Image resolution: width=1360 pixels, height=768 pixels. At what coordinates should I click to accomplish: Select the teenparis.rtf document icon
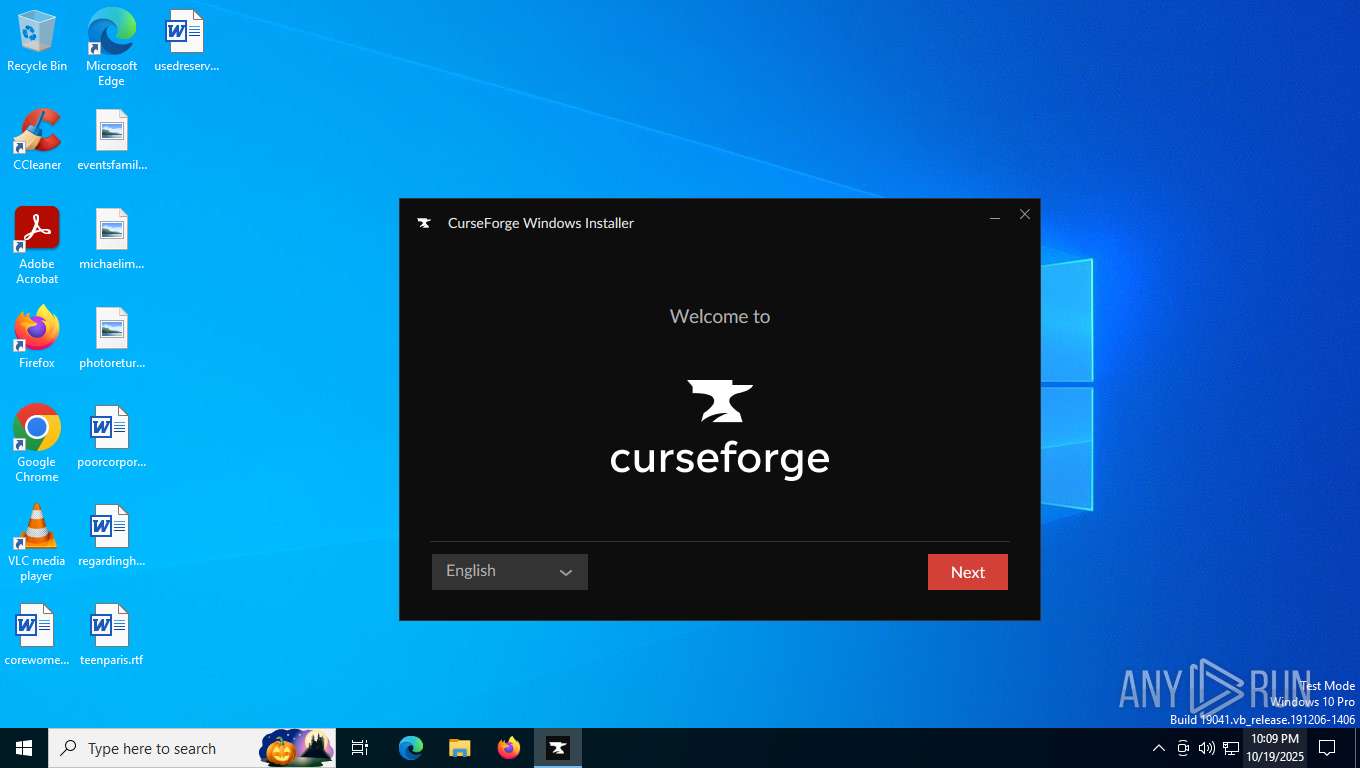tap(112, 635)
